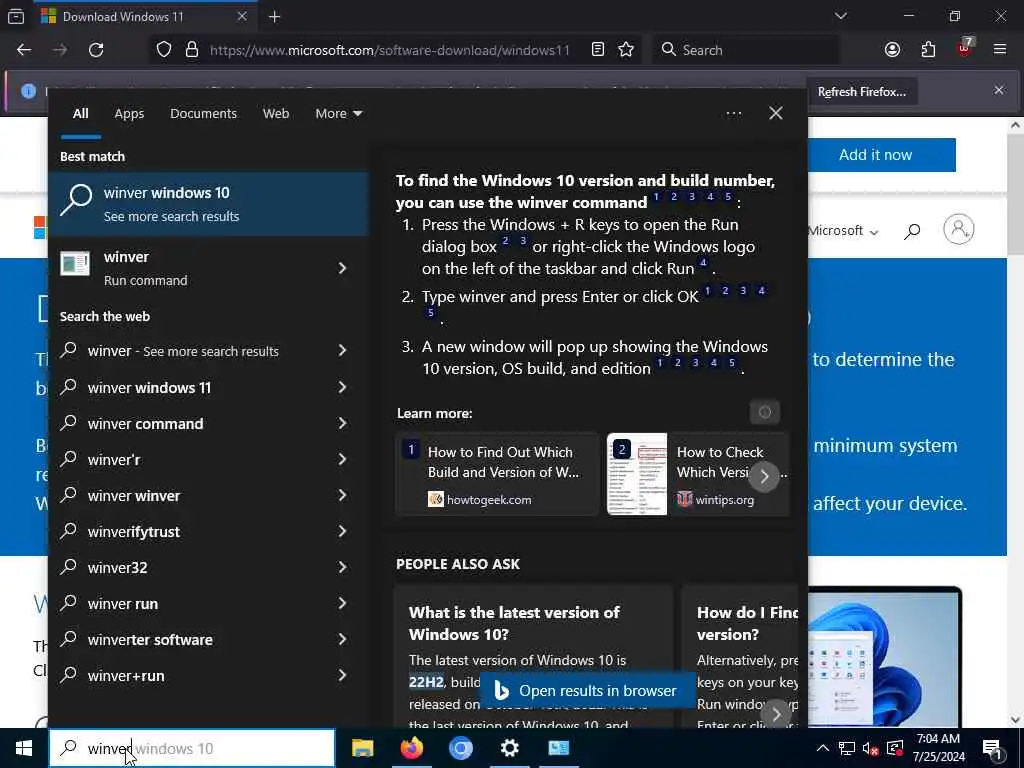This screenshot has height=768, width=1024.
Task: Click the Firefox address bar URL
Action: pyautogui.click(x=390, y=50)
